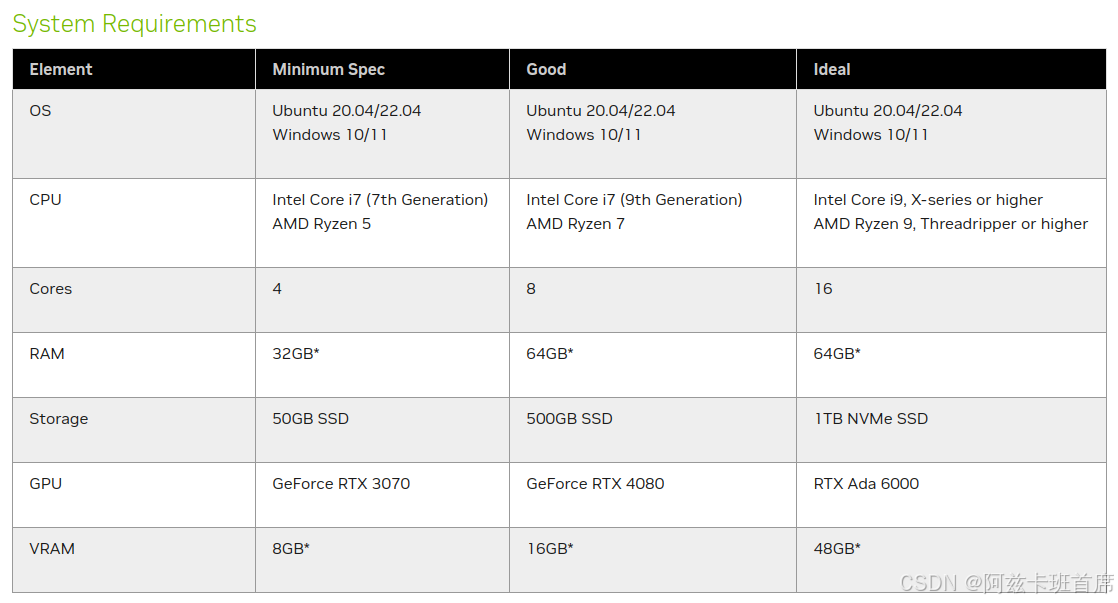Click the 1TB NVMe SSD cell
1118x603 pixels.
[870, 419]
